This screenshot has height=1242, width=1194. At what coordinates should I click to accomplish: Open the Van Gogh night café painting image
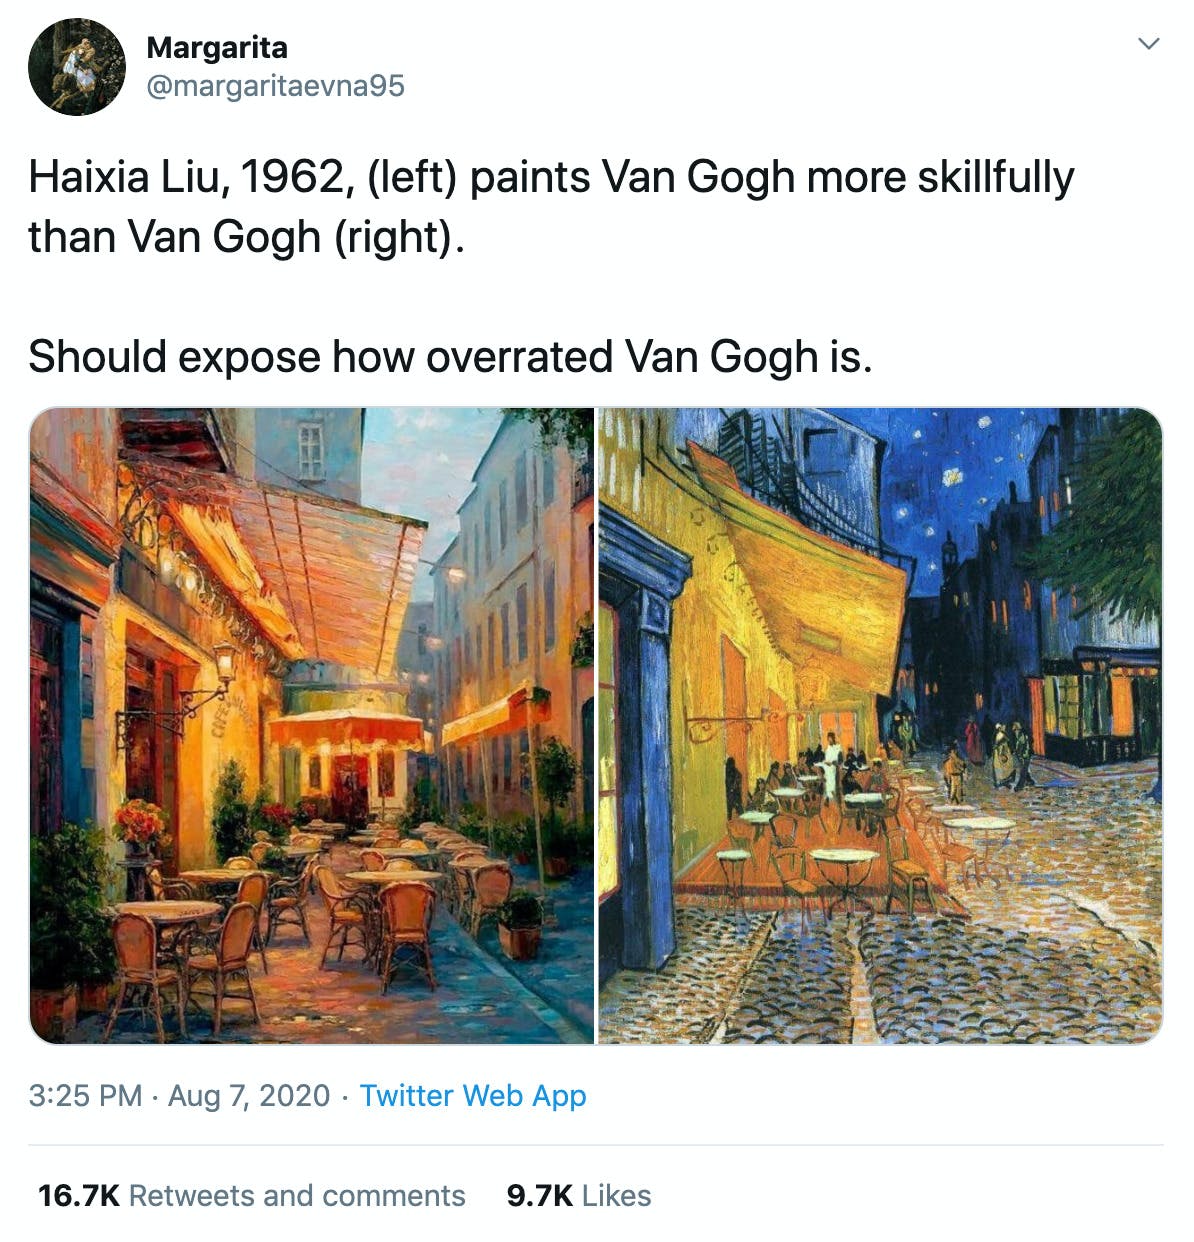pyautogui.click(x=880, y=726)
